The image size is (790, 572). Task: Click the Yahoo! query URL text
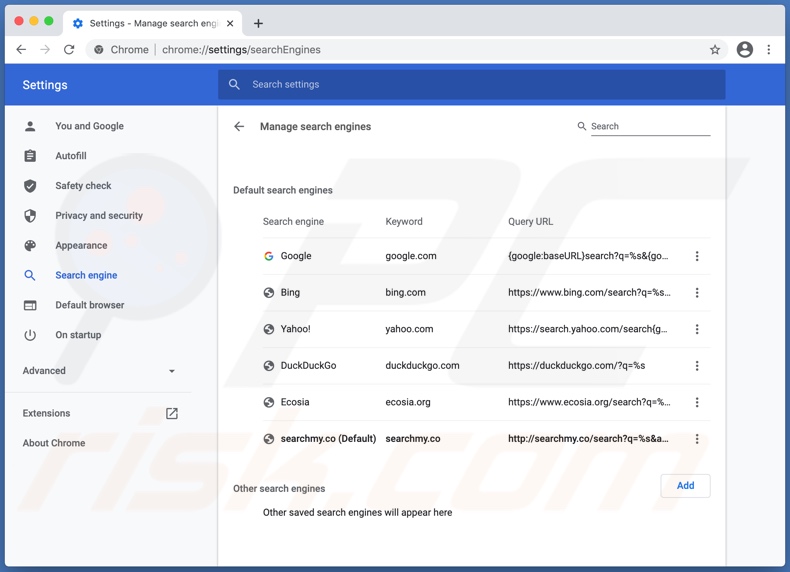pyautogui.click(x=587, y=329)
